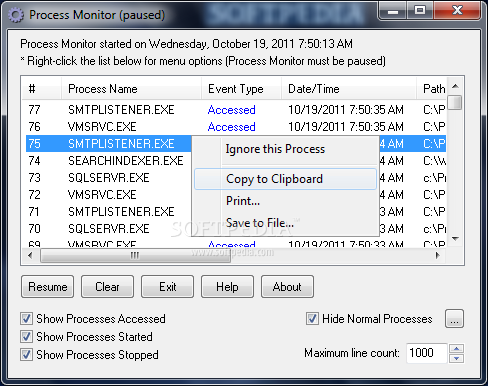This screenshot has height=386, width=488.
Task: Click the 10/19/2011 7:50:35 AM cell in row 77
Action: [346, 110]
